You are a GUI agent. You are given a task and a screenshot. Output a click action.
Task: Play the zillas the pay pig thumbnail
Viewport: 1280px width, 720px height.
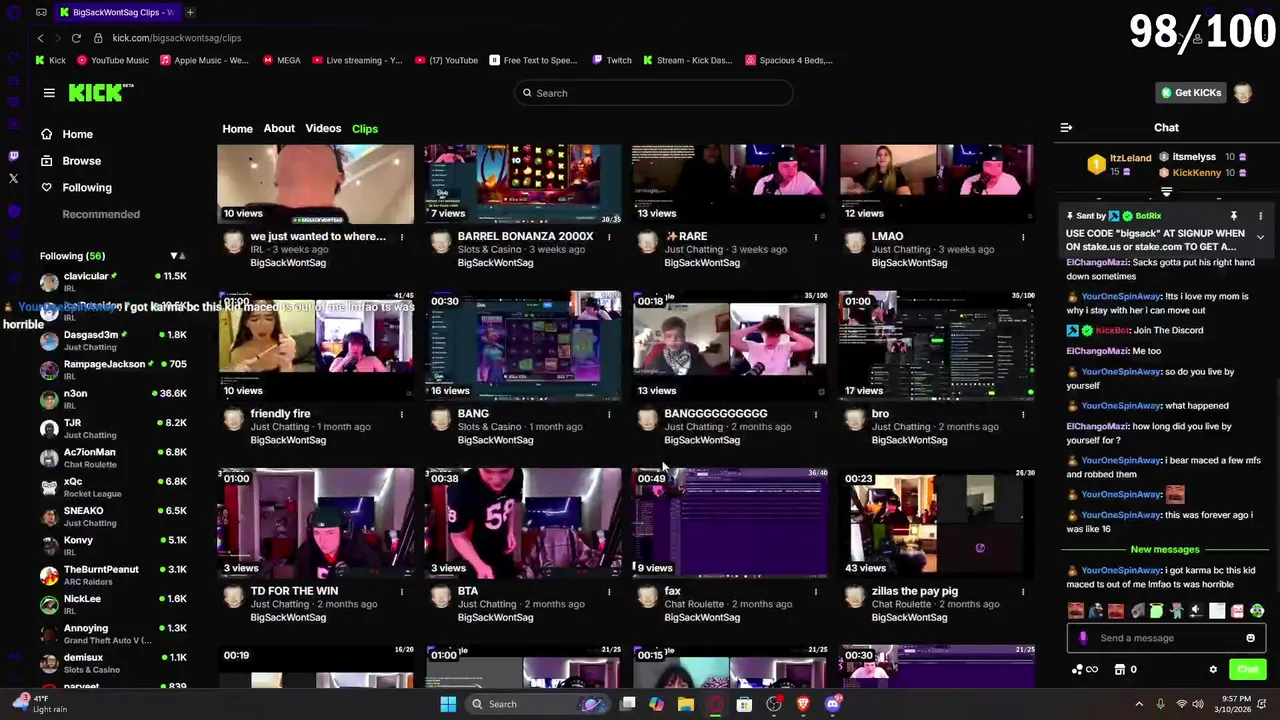[937, 523]
